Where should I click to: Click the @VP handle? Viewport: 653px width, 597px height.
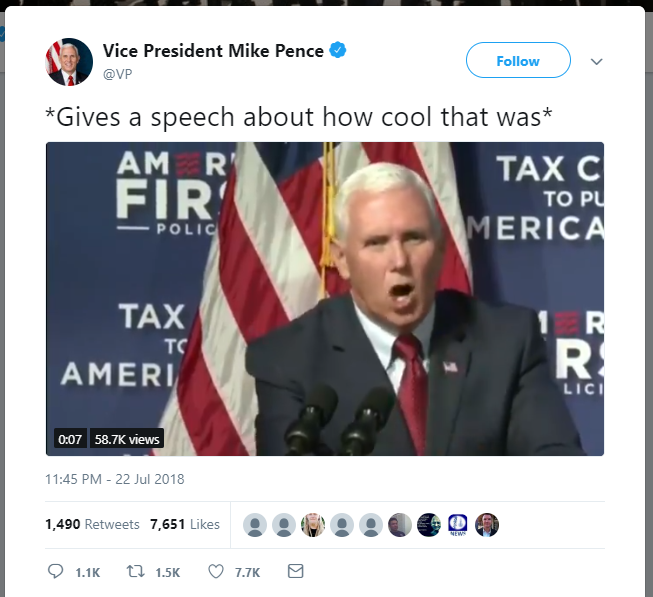[x=118, y=73]
